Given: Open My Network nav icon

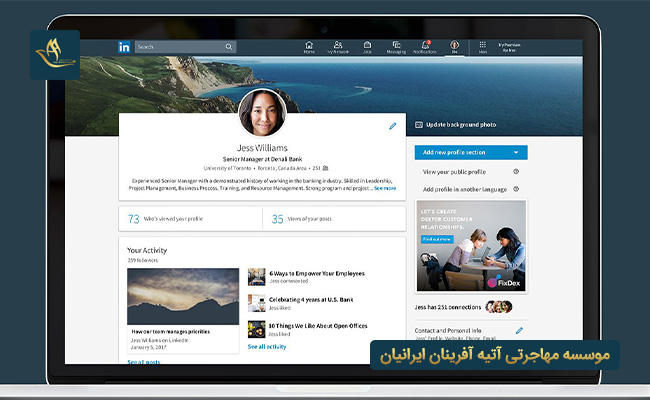Looking at the screenshot, I should pyautogui.click(x=338, y=47).
